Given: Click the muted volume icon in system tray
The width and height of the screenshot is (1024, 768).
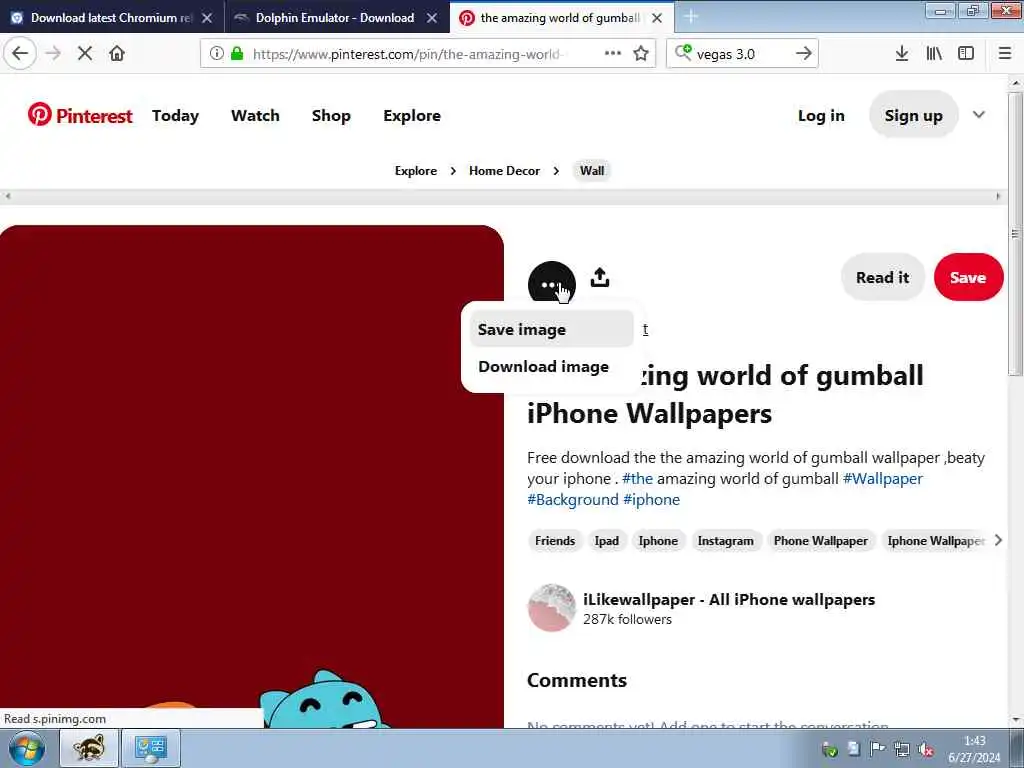Looking at the screenshot, I should (925, 749).
